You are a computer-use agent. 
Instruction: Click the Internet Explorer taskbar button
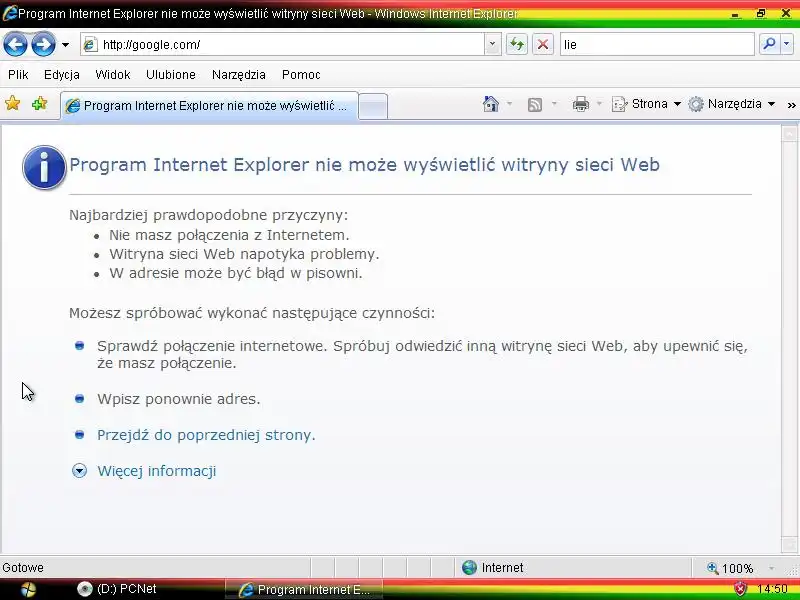304,589
